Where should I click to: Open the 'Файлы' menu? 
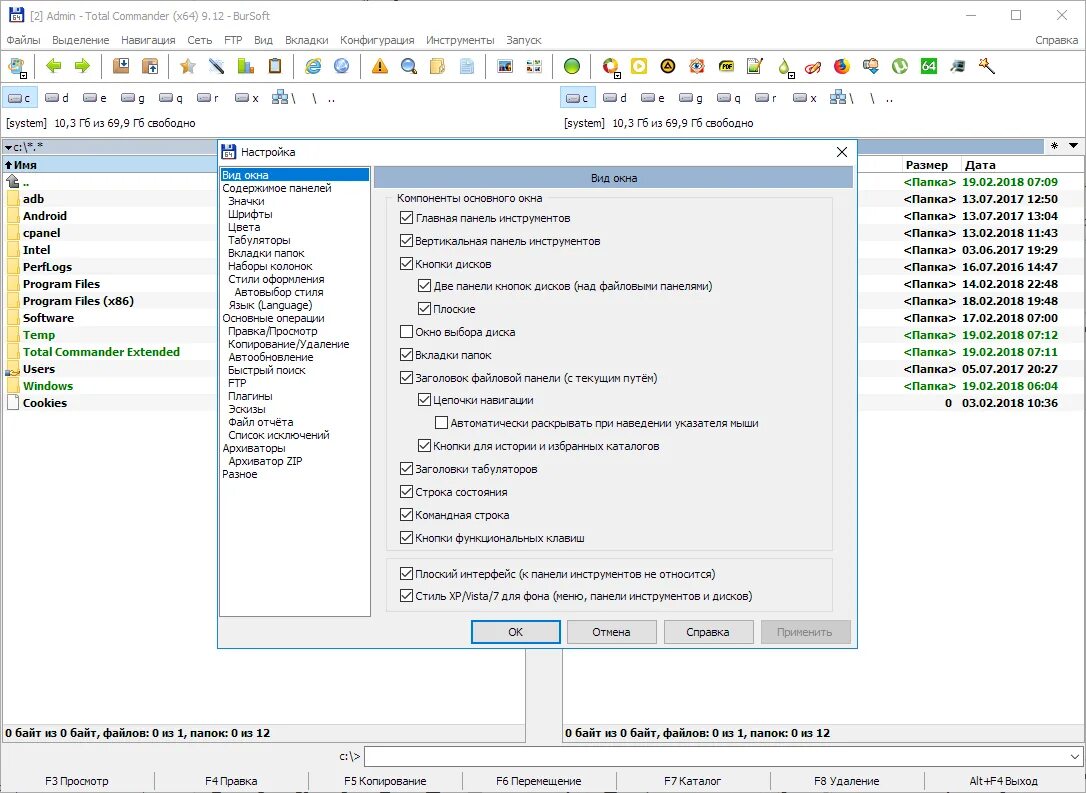(24, 40)
